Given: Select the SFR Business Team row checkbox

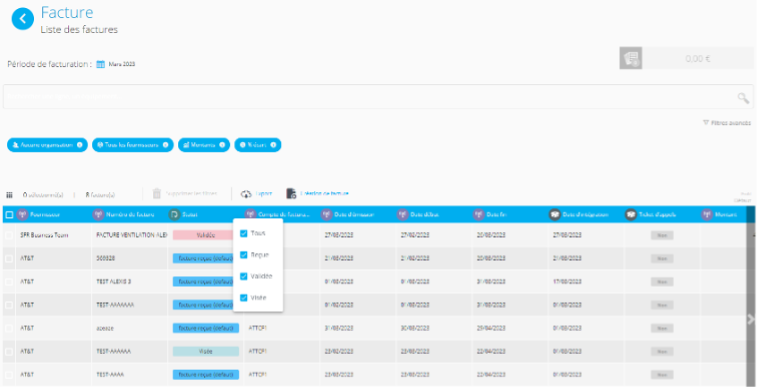Looking at the screenshot, I should pyautogui.click(x=9, y=235).
